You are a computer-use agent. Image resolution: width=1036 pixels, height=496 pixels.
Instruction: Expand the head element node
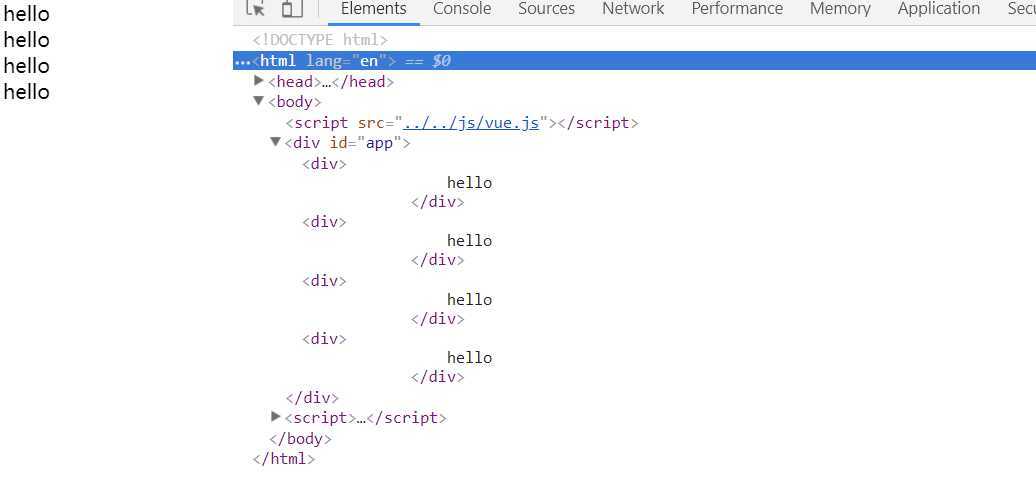pos(259,81)
